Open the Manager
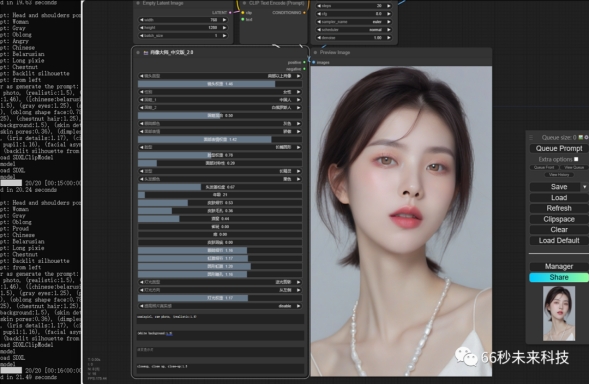590x385 pixels. coord(559,266)
